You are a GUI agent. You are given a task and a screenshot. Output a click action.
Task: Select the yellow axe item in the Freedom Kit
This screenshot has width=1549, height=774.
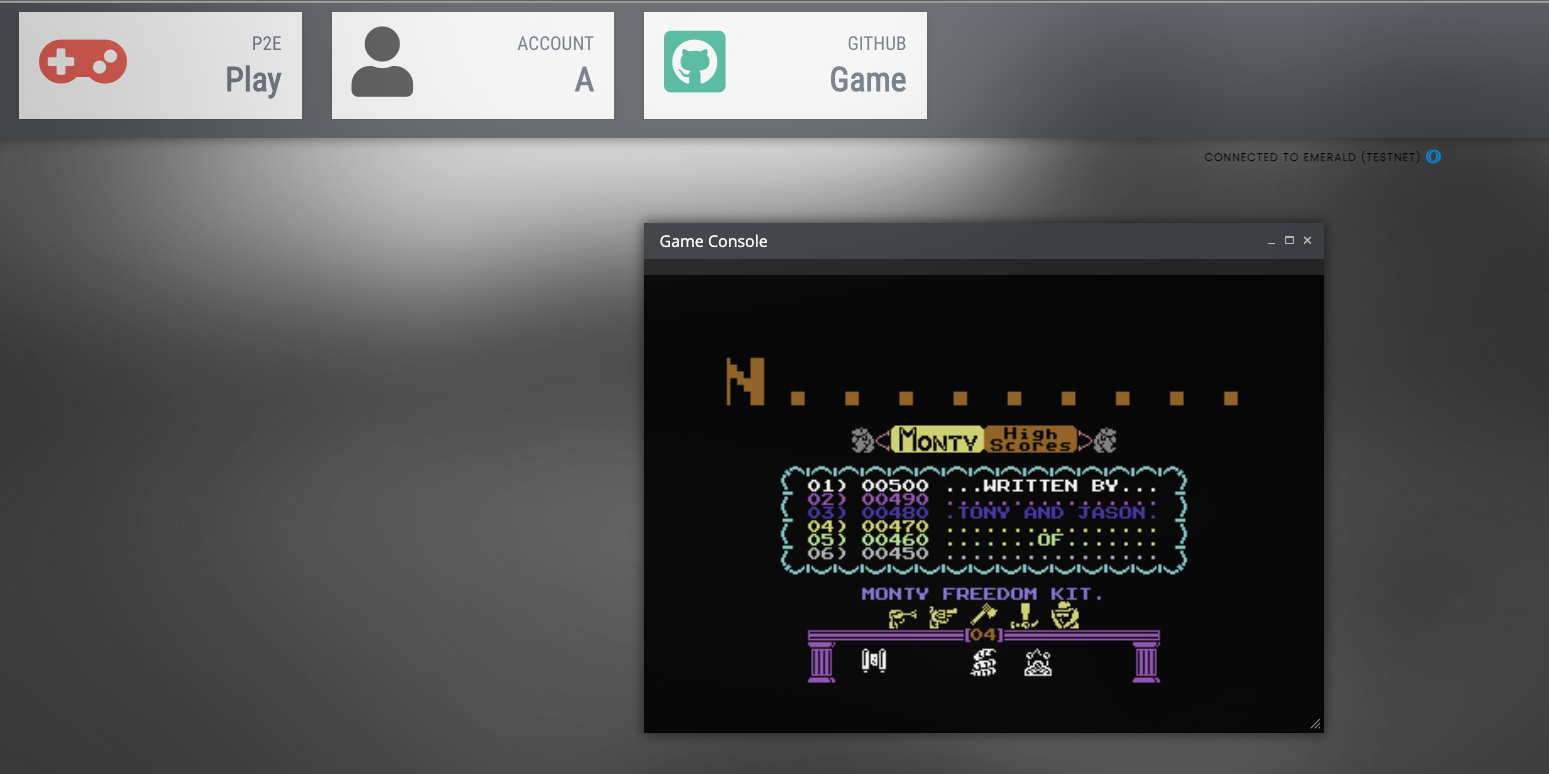pyautogui.click(x=984, y=616)
